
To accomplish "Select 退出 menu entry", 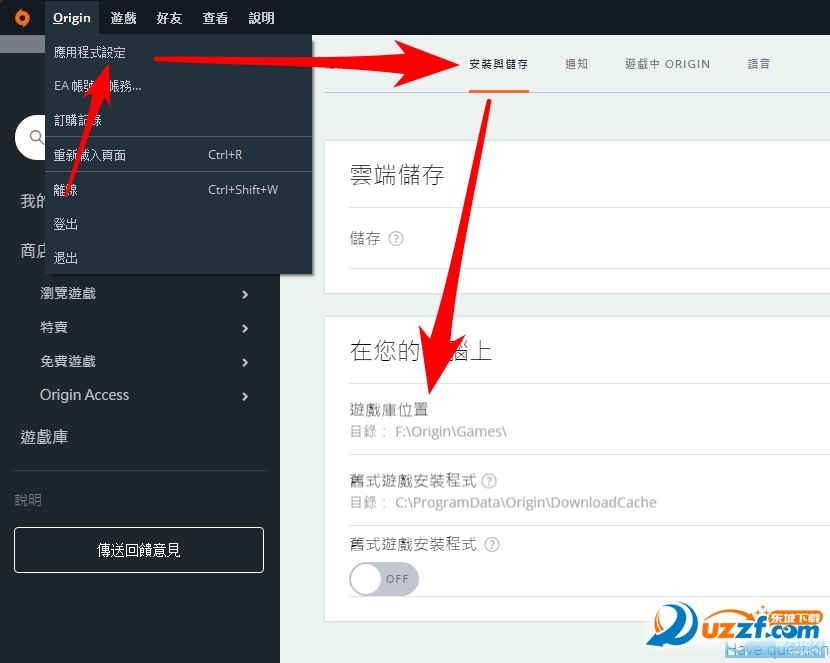I will click(x=178, y=258).
